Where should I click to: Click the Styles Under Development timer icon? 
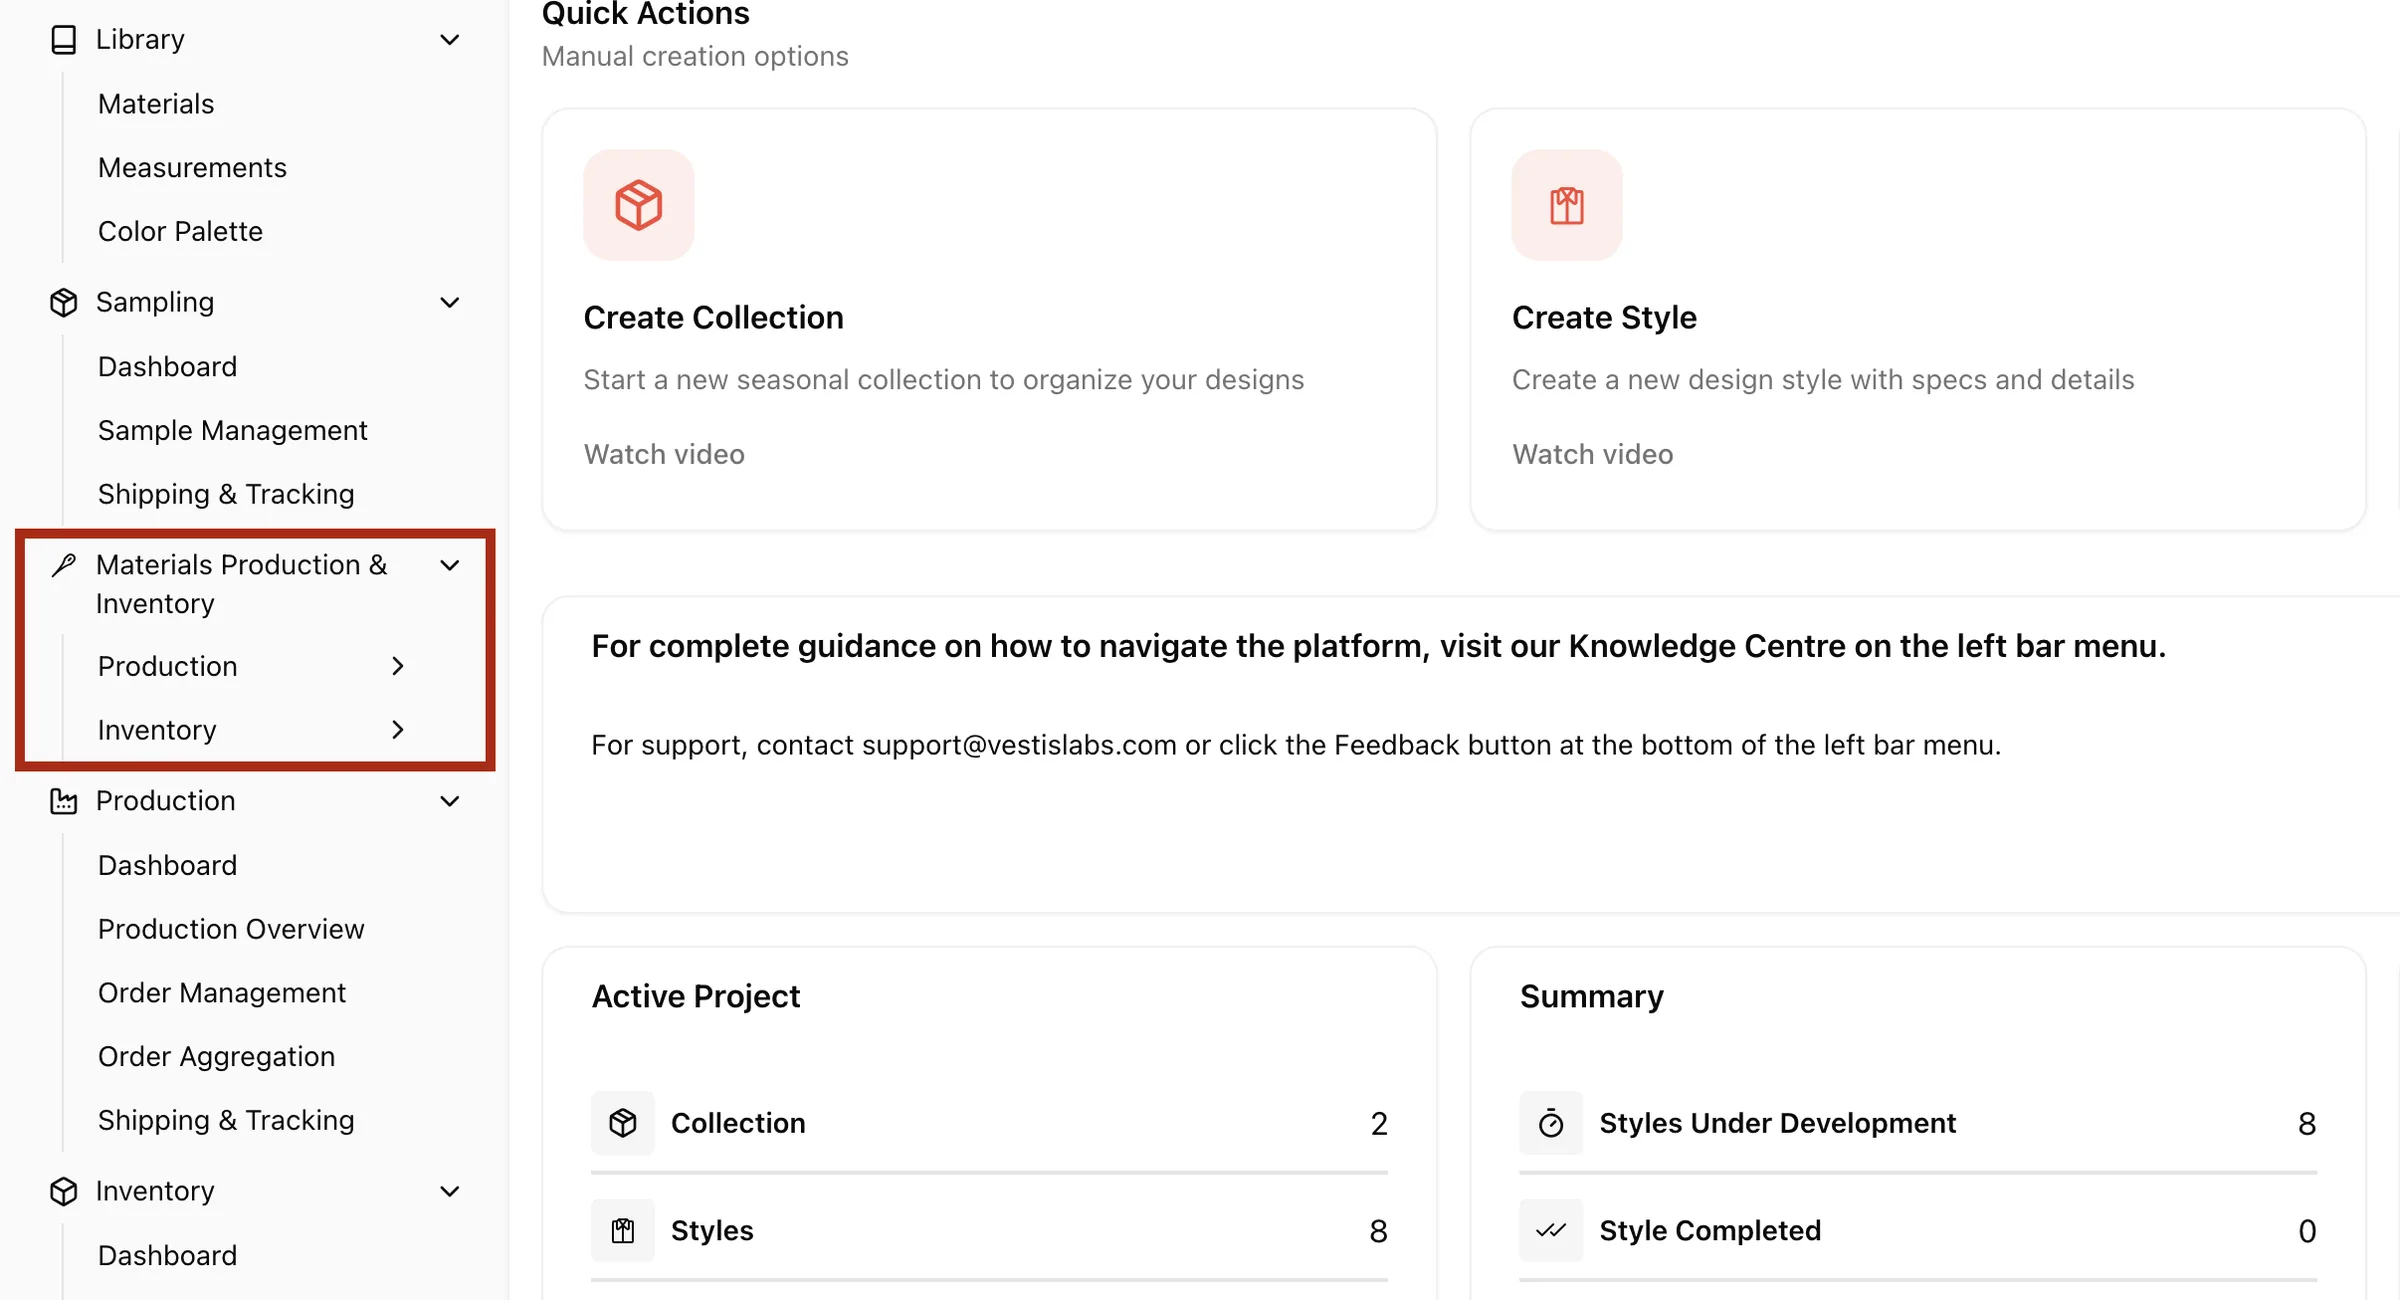click(x=1551, y=1123)
